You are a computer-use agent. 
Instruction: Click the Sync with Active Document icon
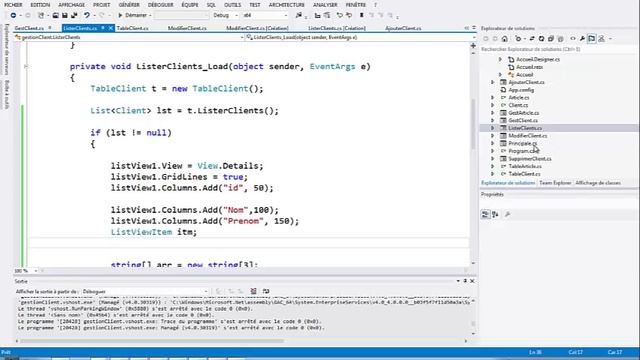click(532, 39)
